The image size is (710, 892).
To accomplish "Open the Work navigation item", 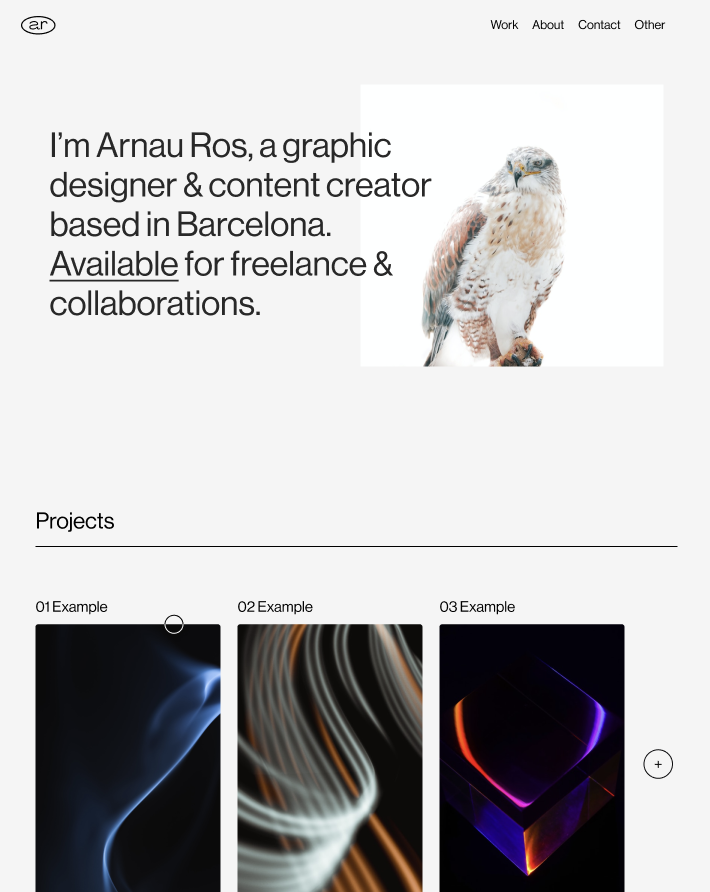I will pos(504,25).
